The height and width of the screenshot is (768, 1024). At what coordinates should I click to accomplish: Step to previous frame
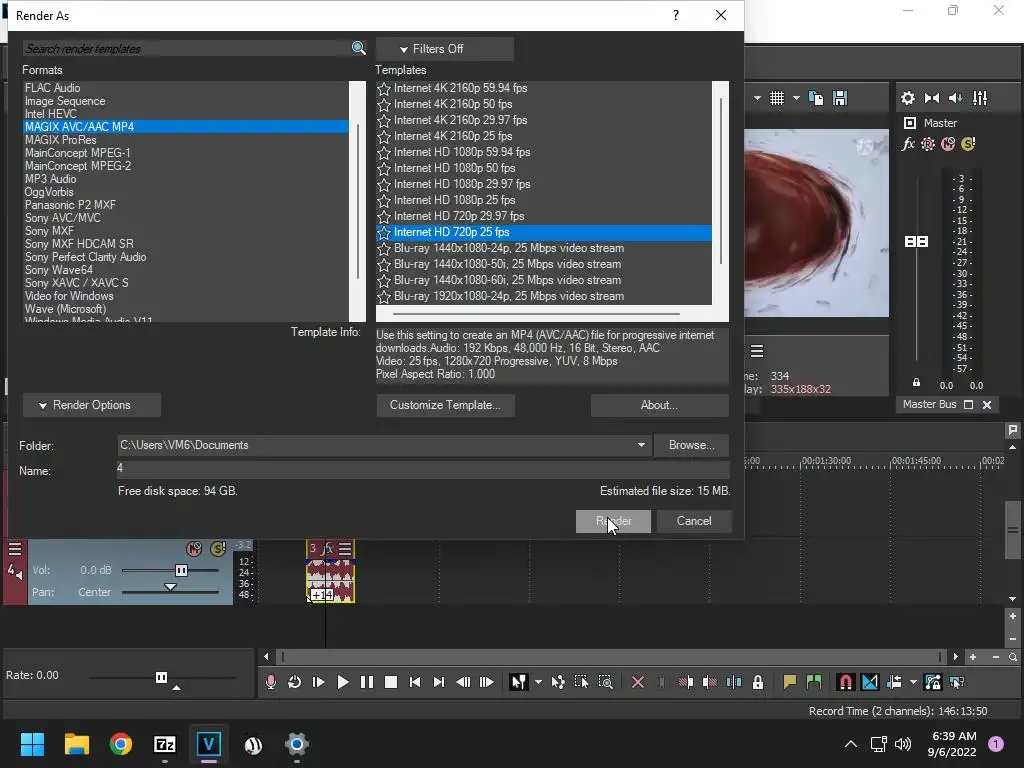tap(463, 682)
